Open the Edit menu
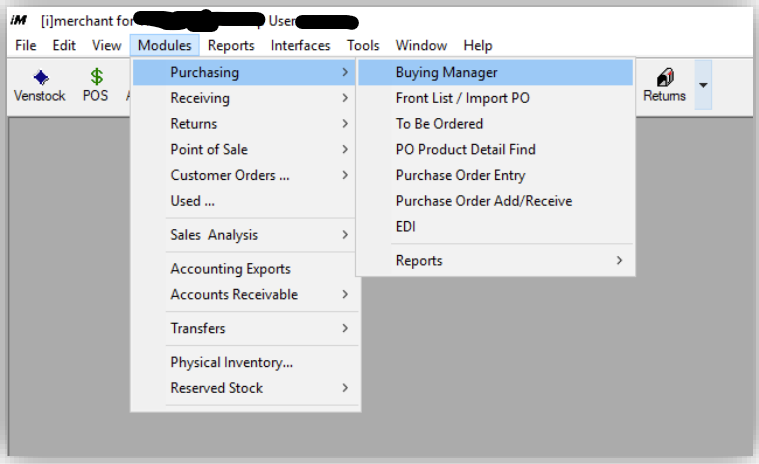 point(64,45)
